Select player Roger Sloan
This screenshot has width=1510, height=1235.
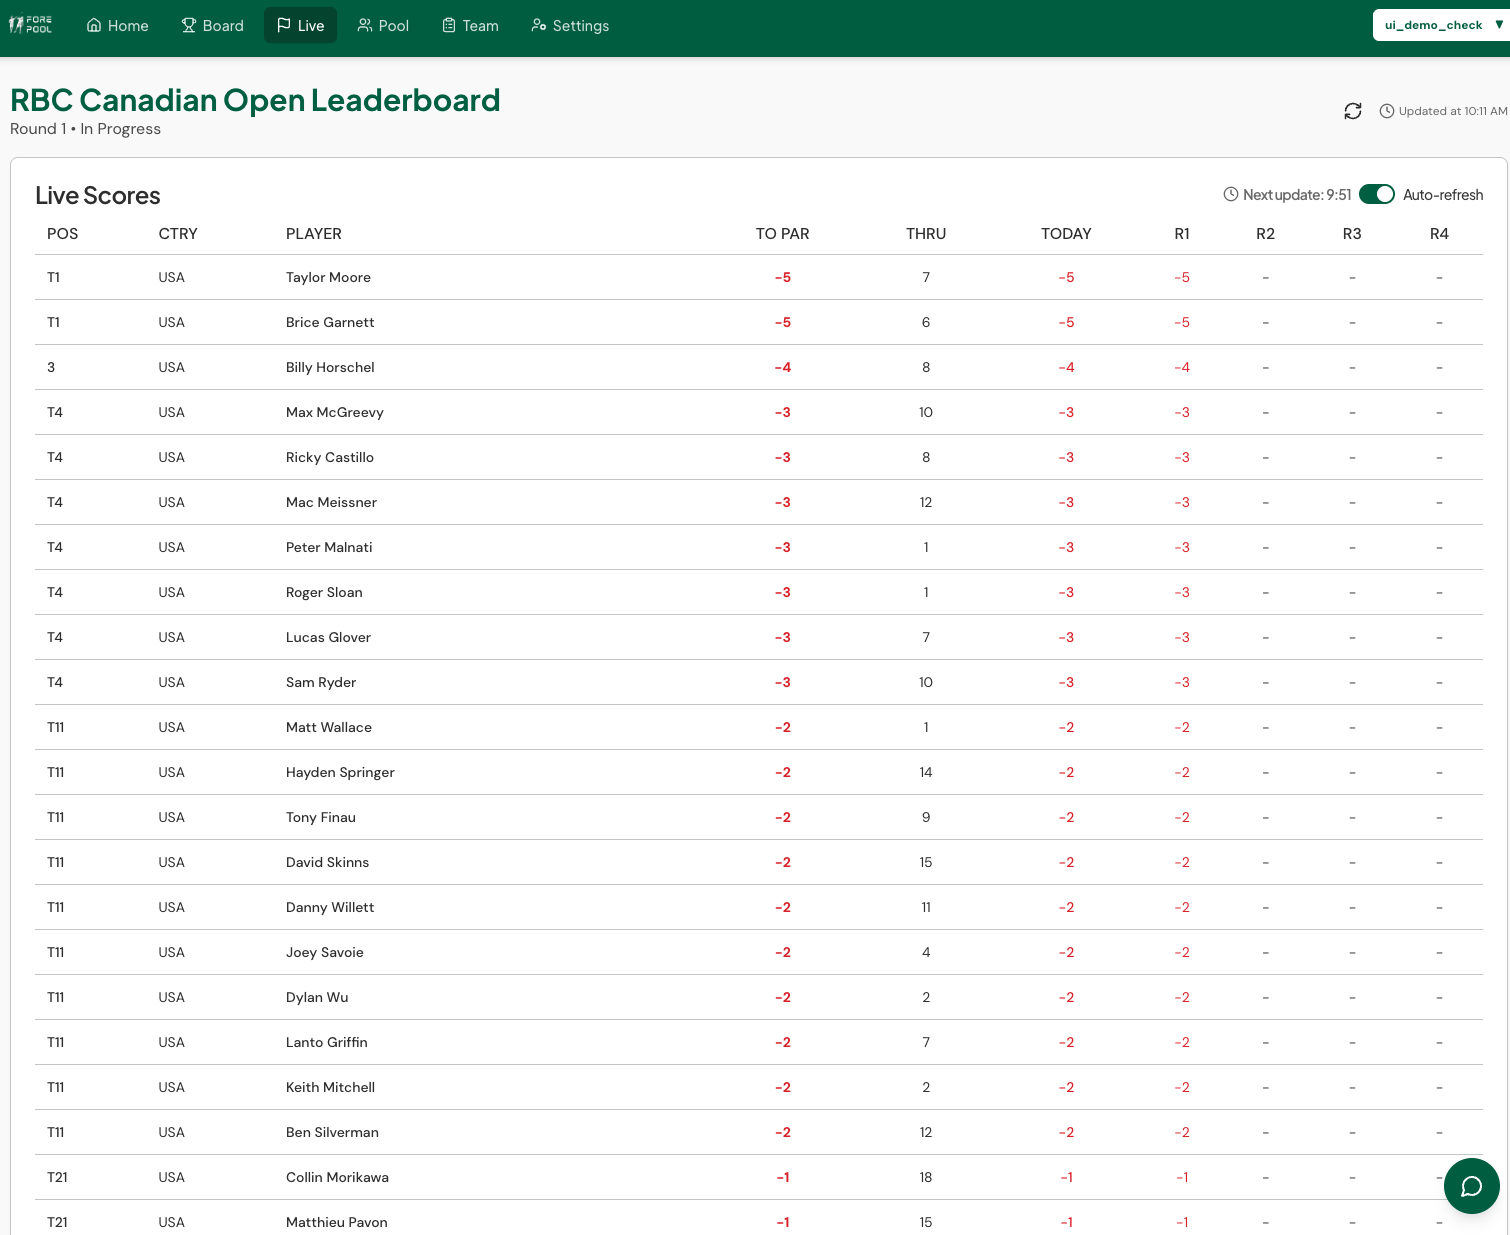324,592
